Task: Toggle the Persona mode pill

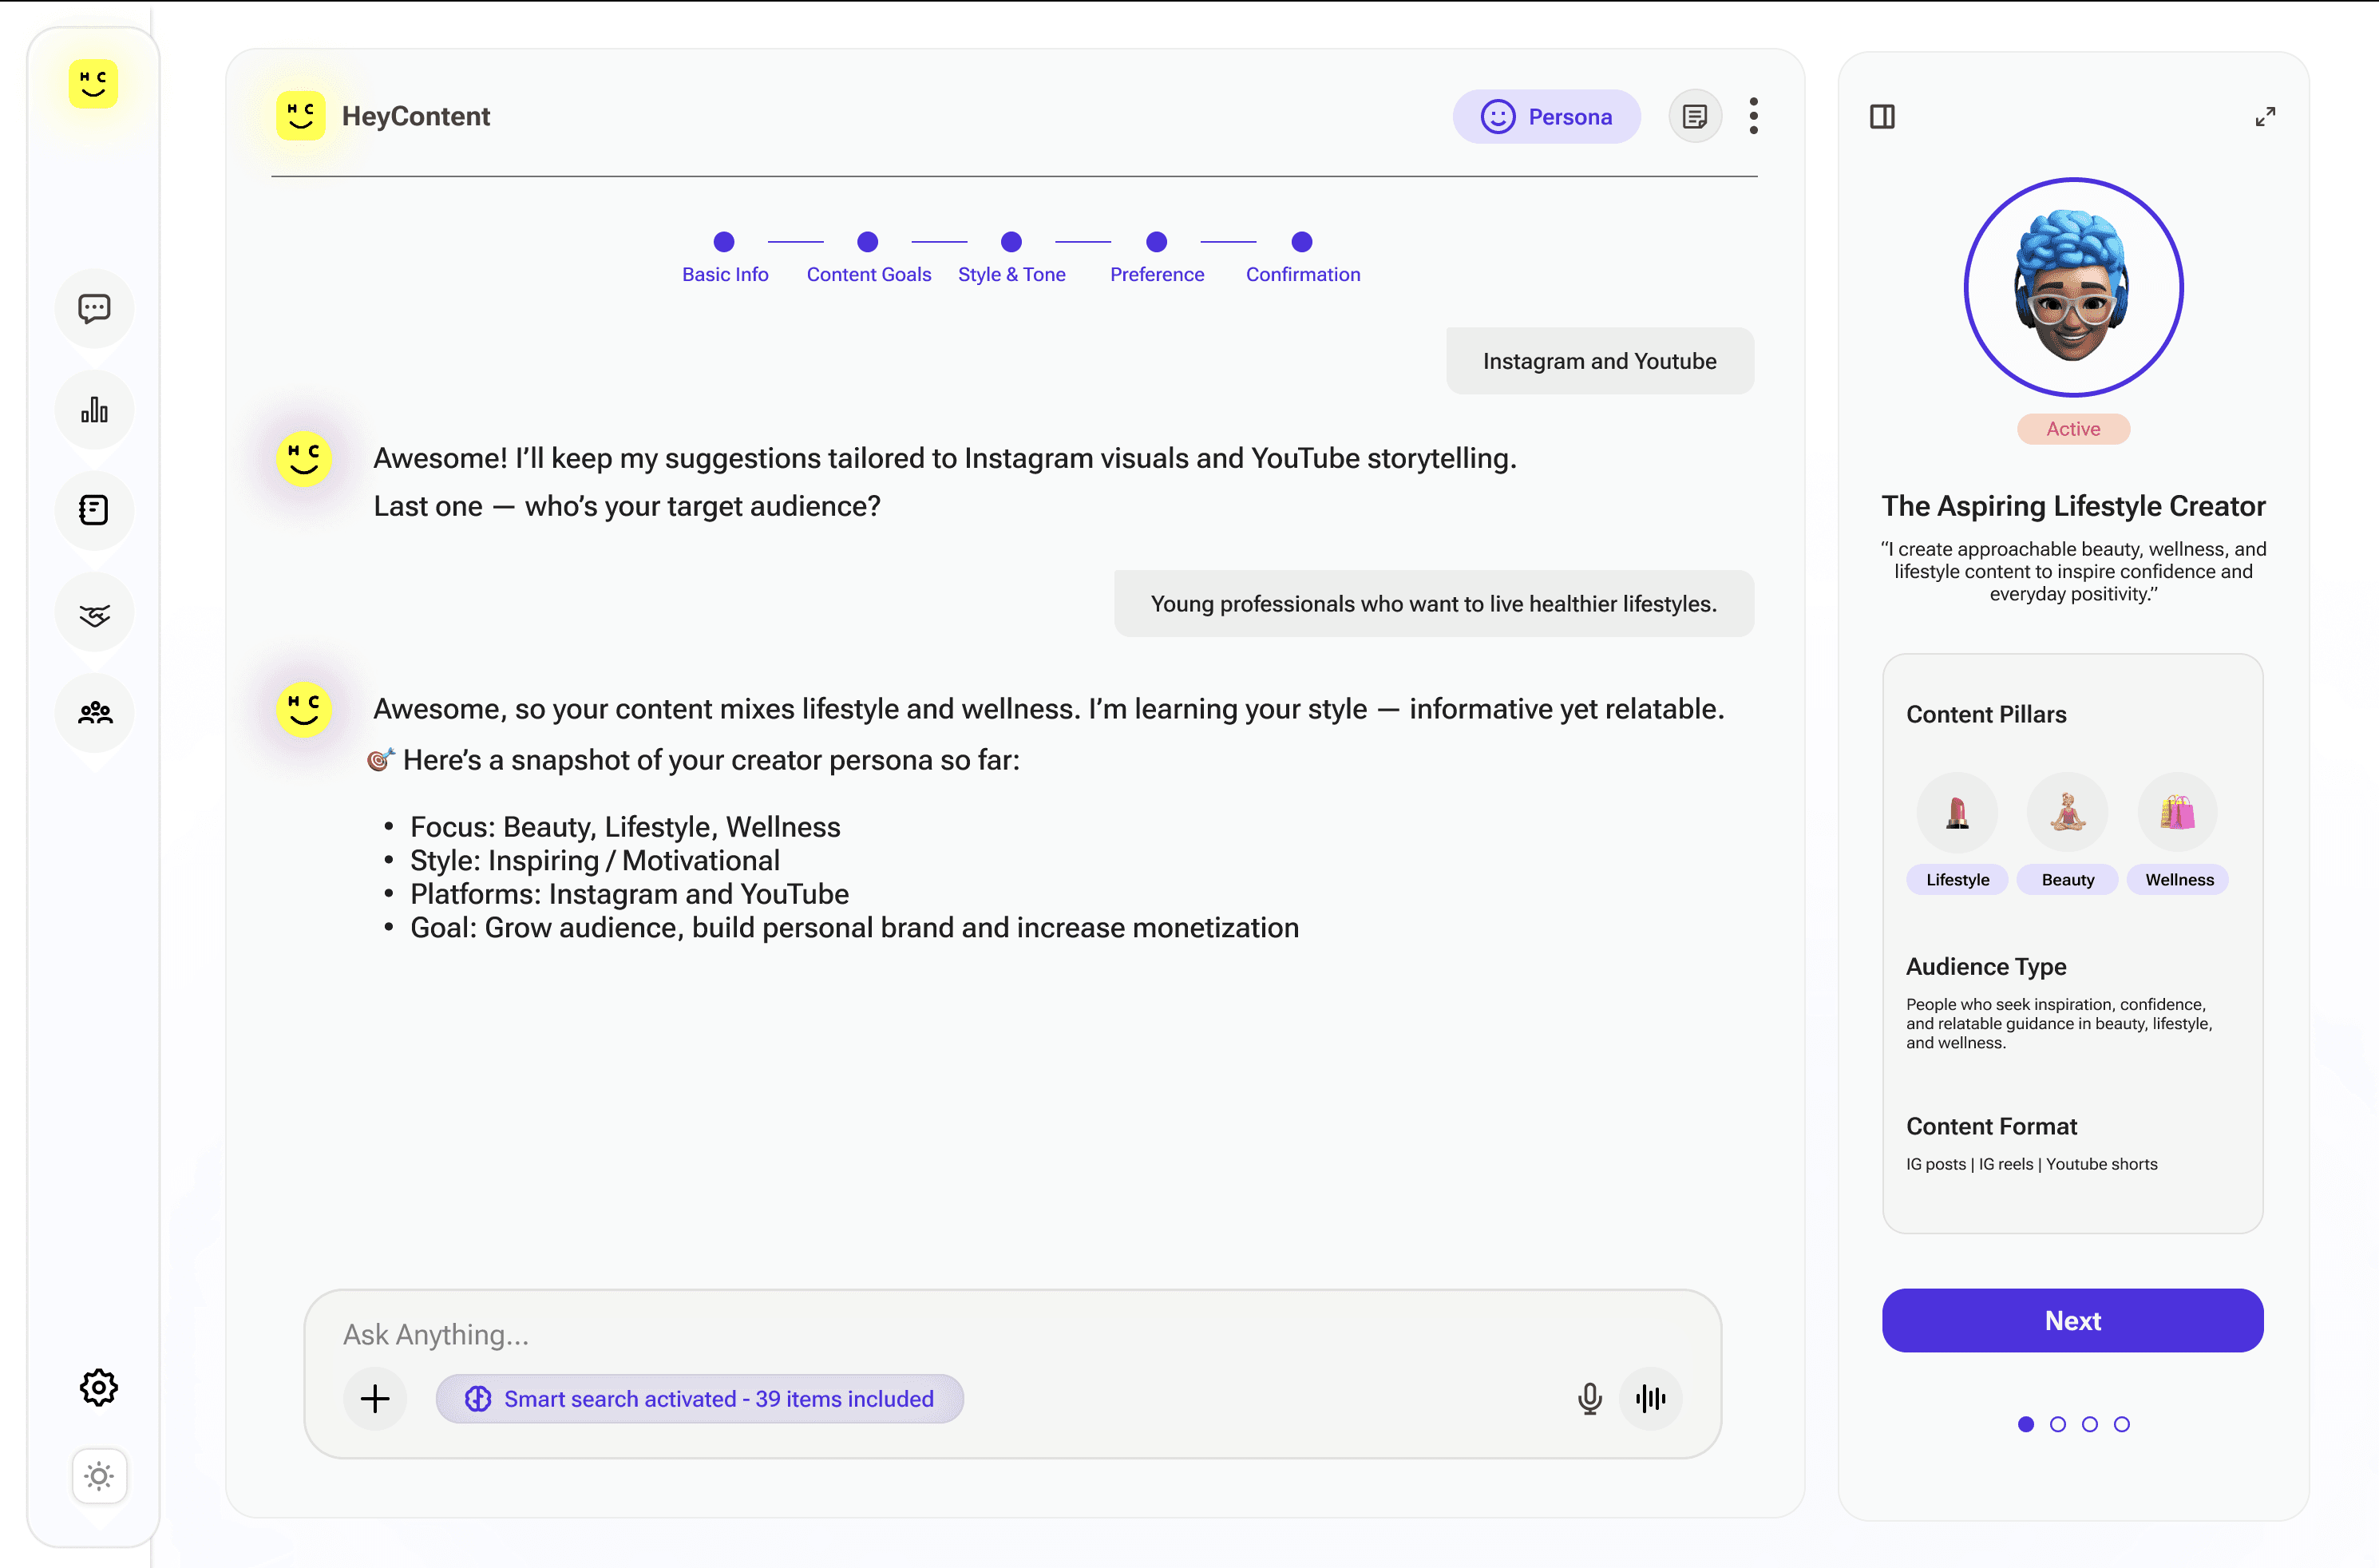Action: (x=1546, y=117)
